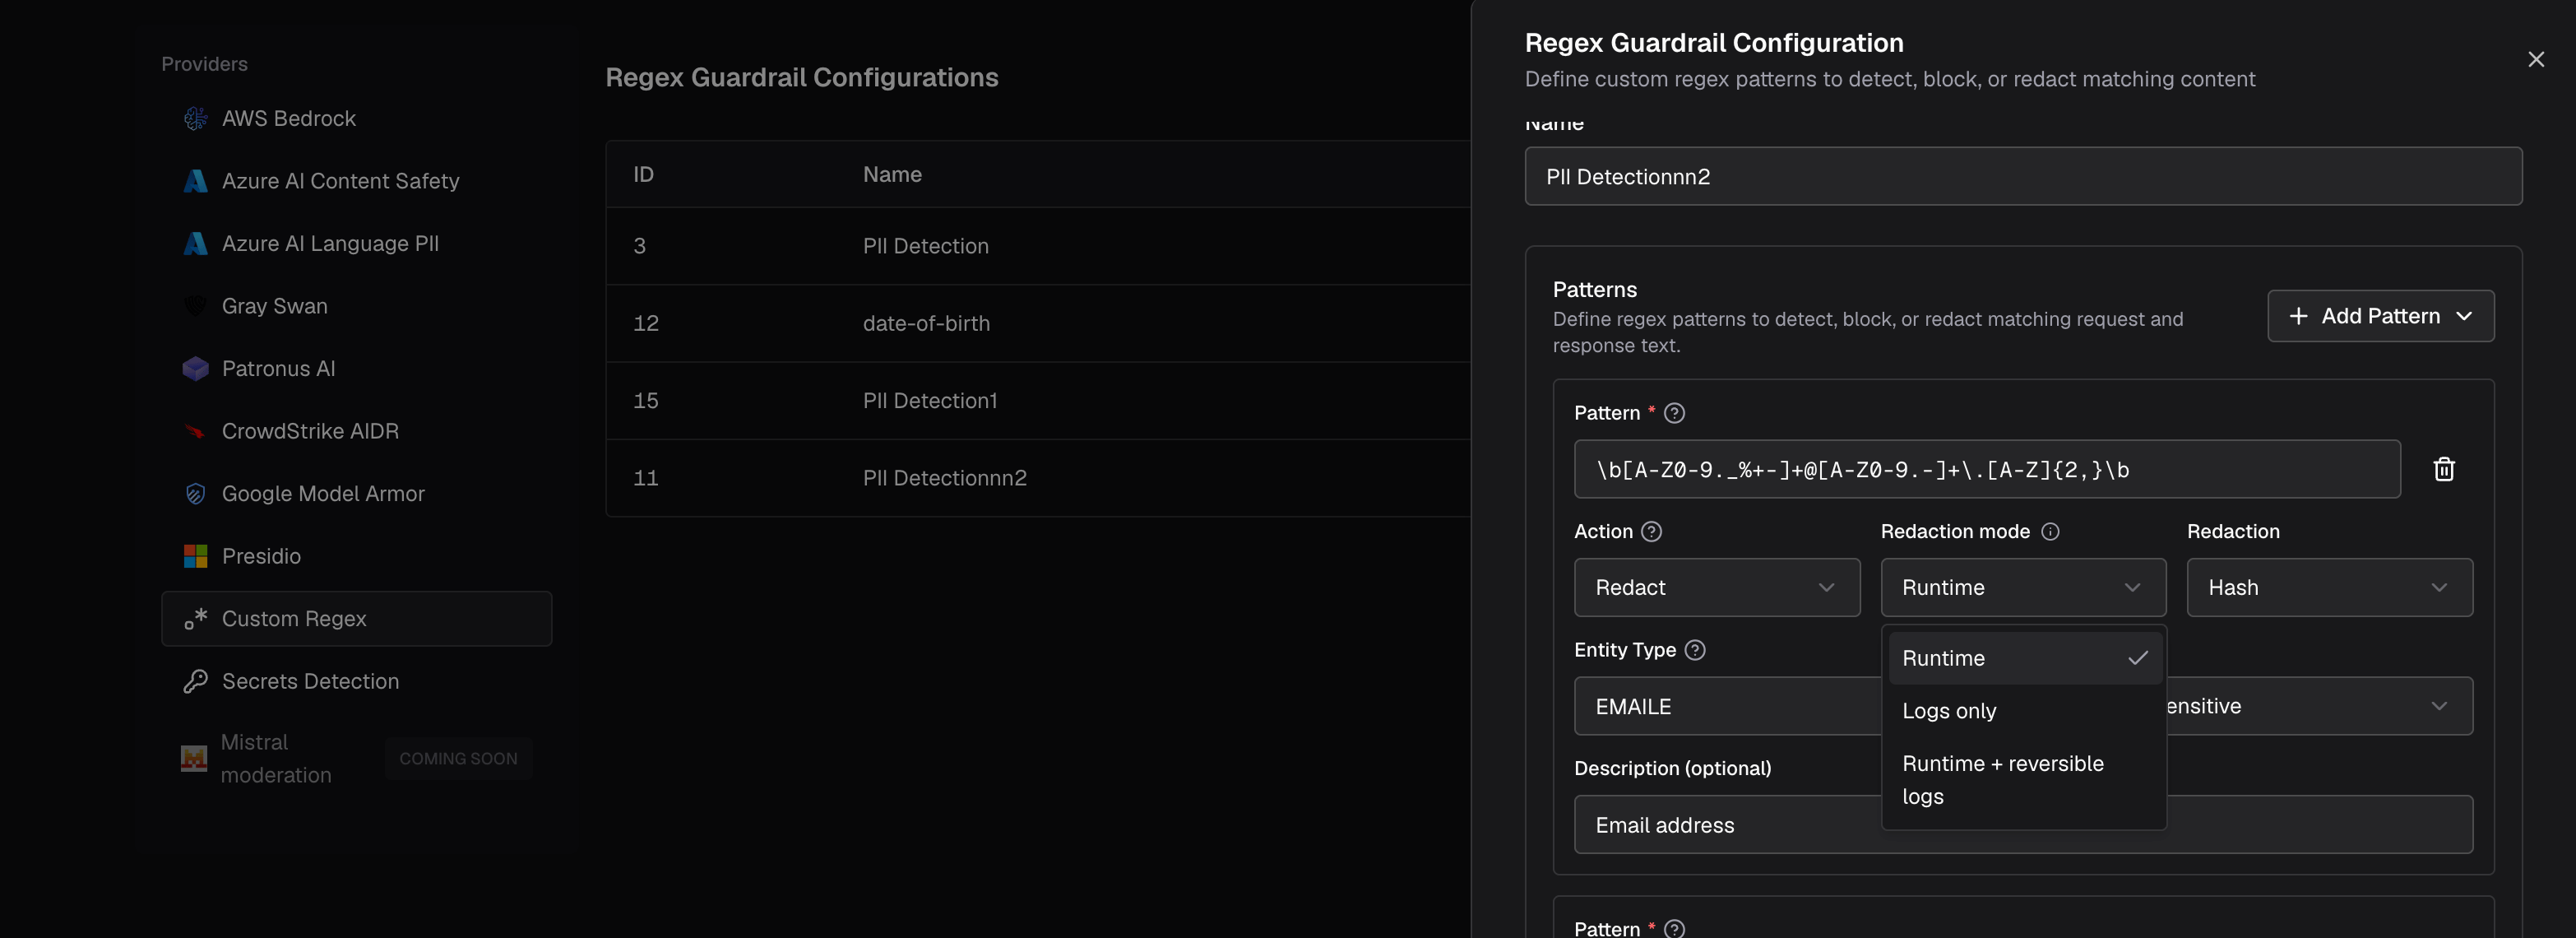The width and height of the screenshot is (2576, 938).
Task: Click the Name column header
Action: click(892, 174)
